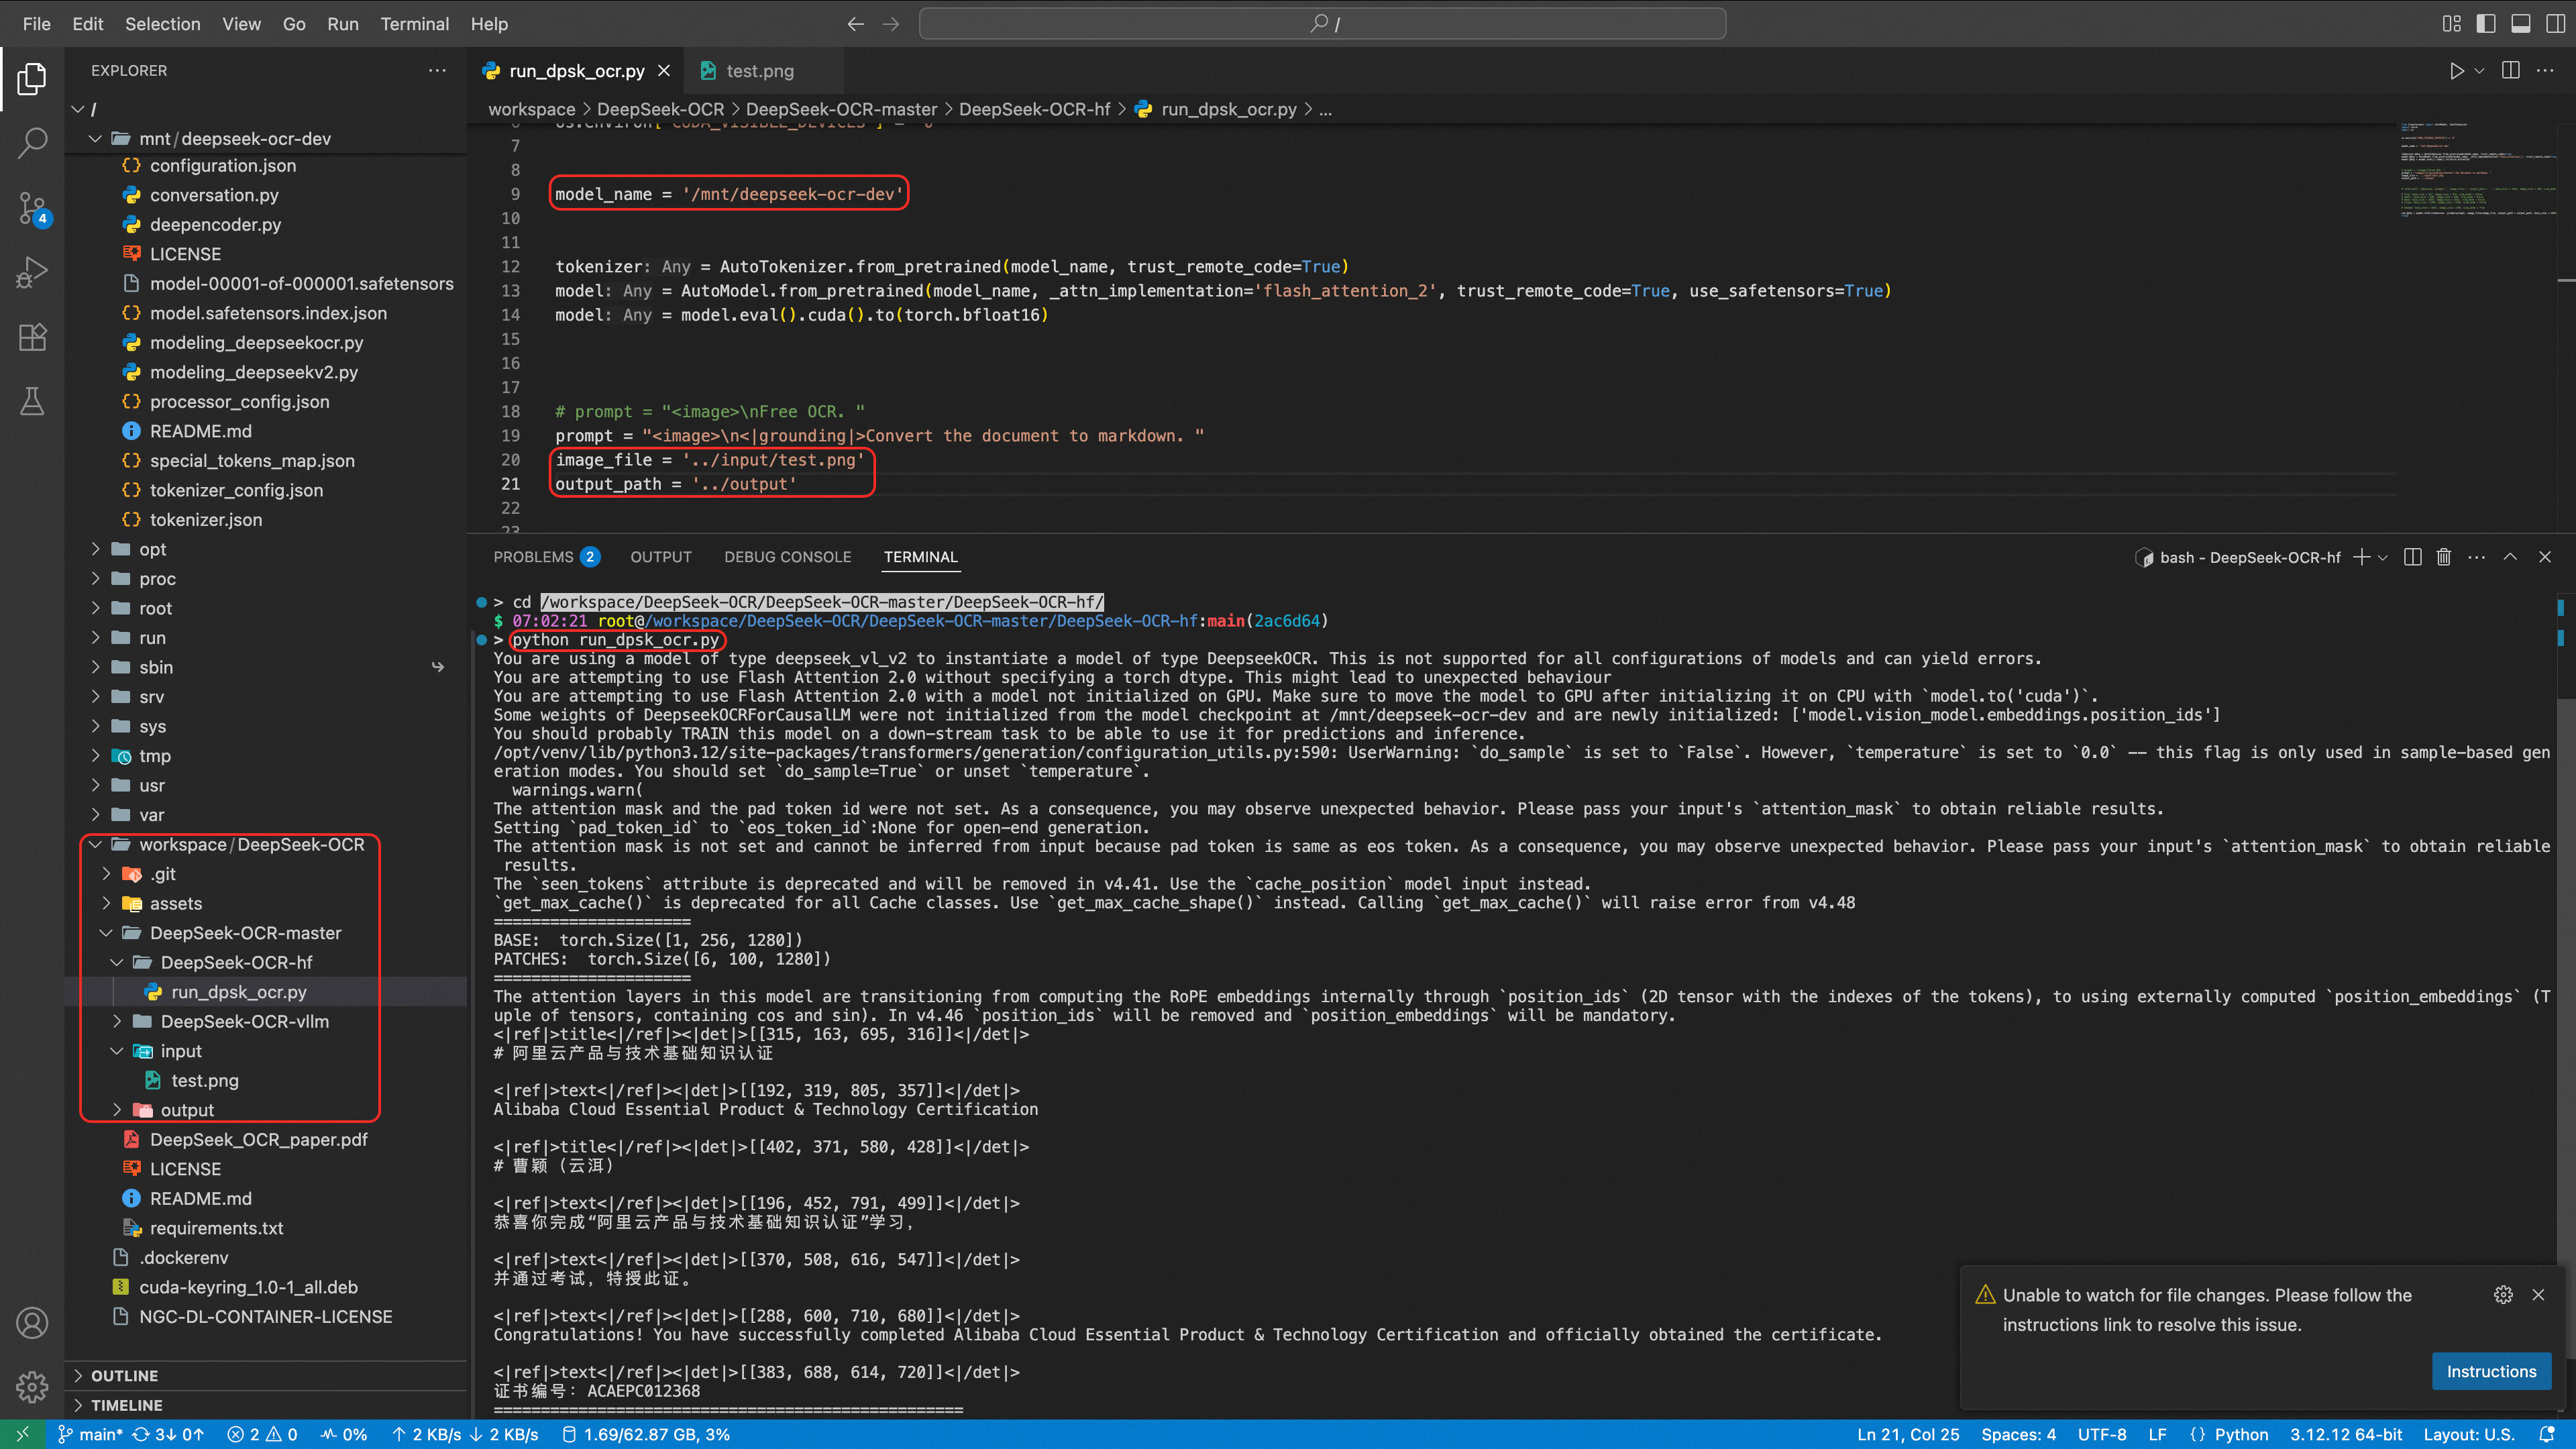Toggle the secondary side bar layout
The width and height of the screenshot is (2576, 1449).
[x=2555, y=24]
